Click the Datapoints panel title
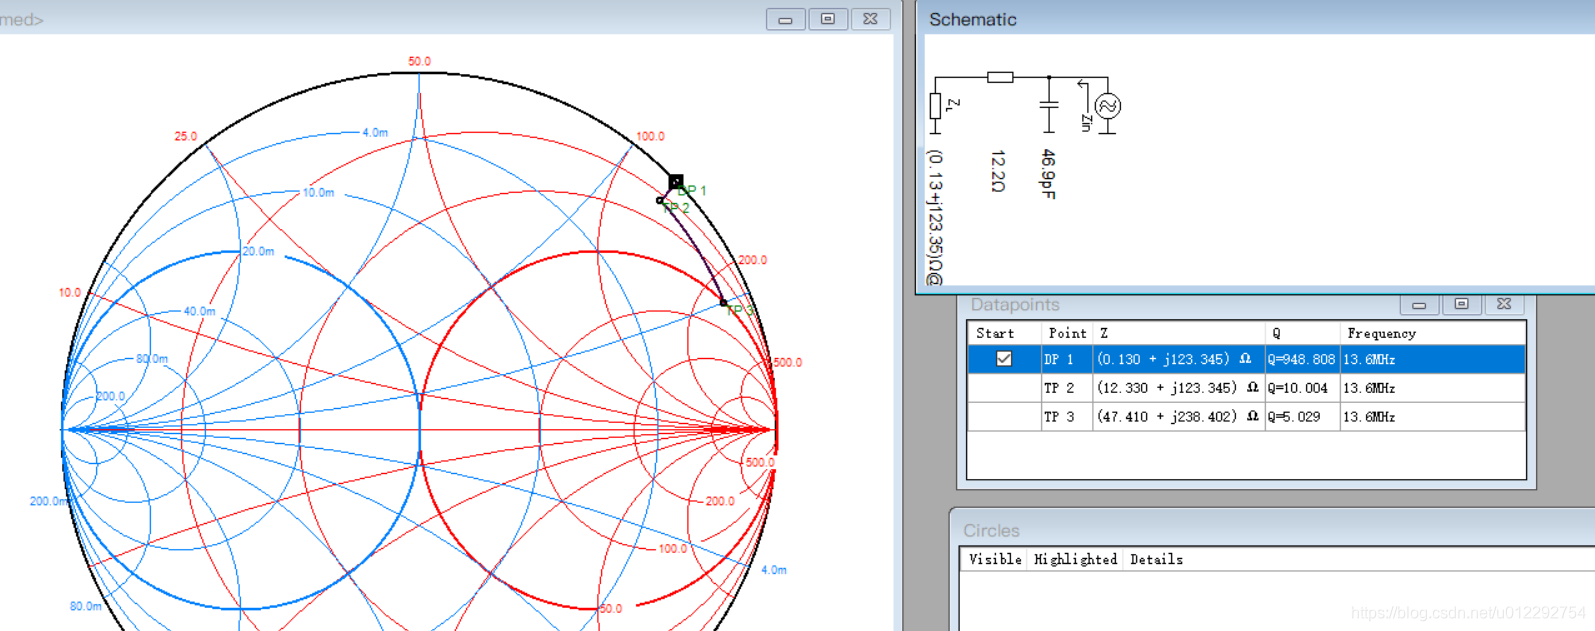This screenshot has width=1595, height=631. click(x=1015, y=305)
